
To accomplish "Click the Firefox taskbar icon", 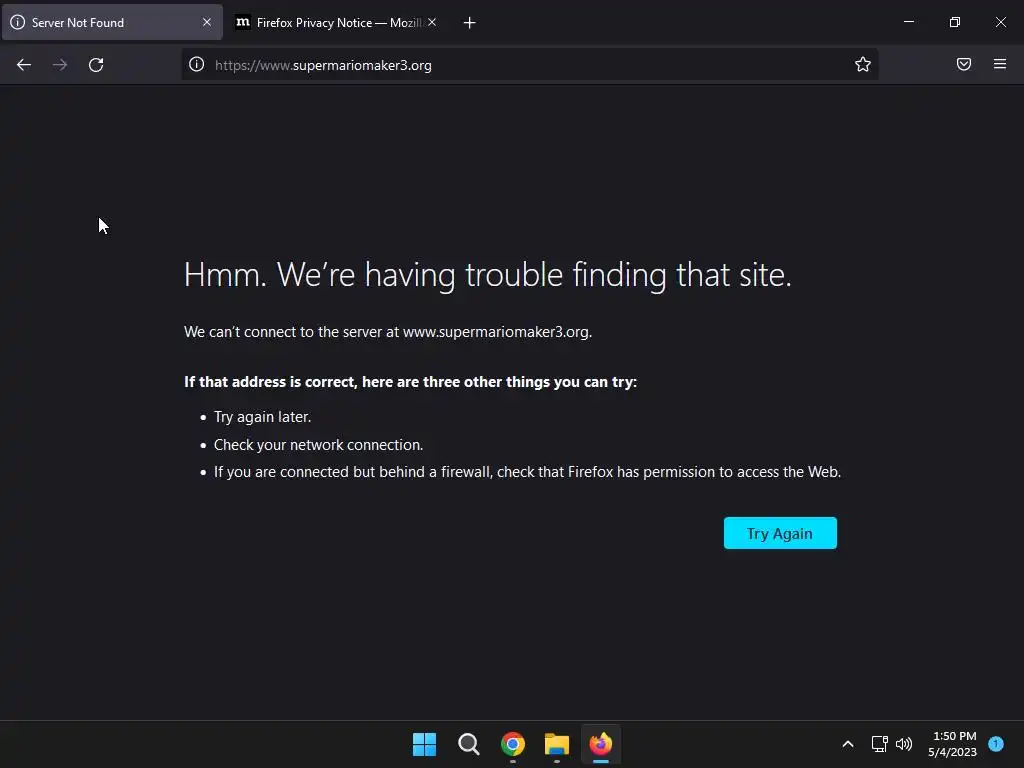I will [x=601, y=744].
